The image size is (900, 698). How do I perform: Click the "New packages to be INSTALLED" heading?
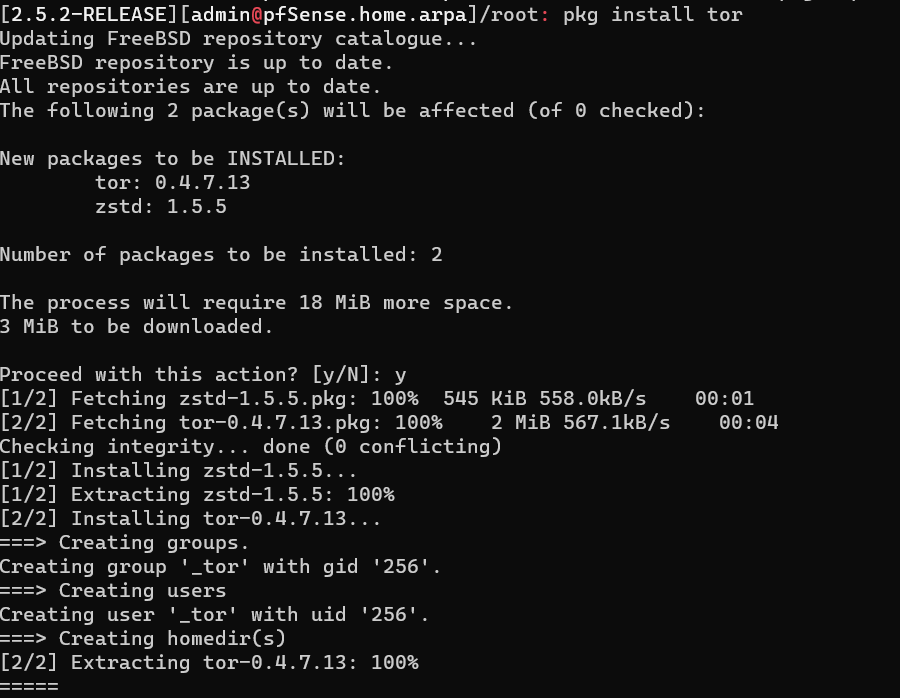tap(172, 159)
